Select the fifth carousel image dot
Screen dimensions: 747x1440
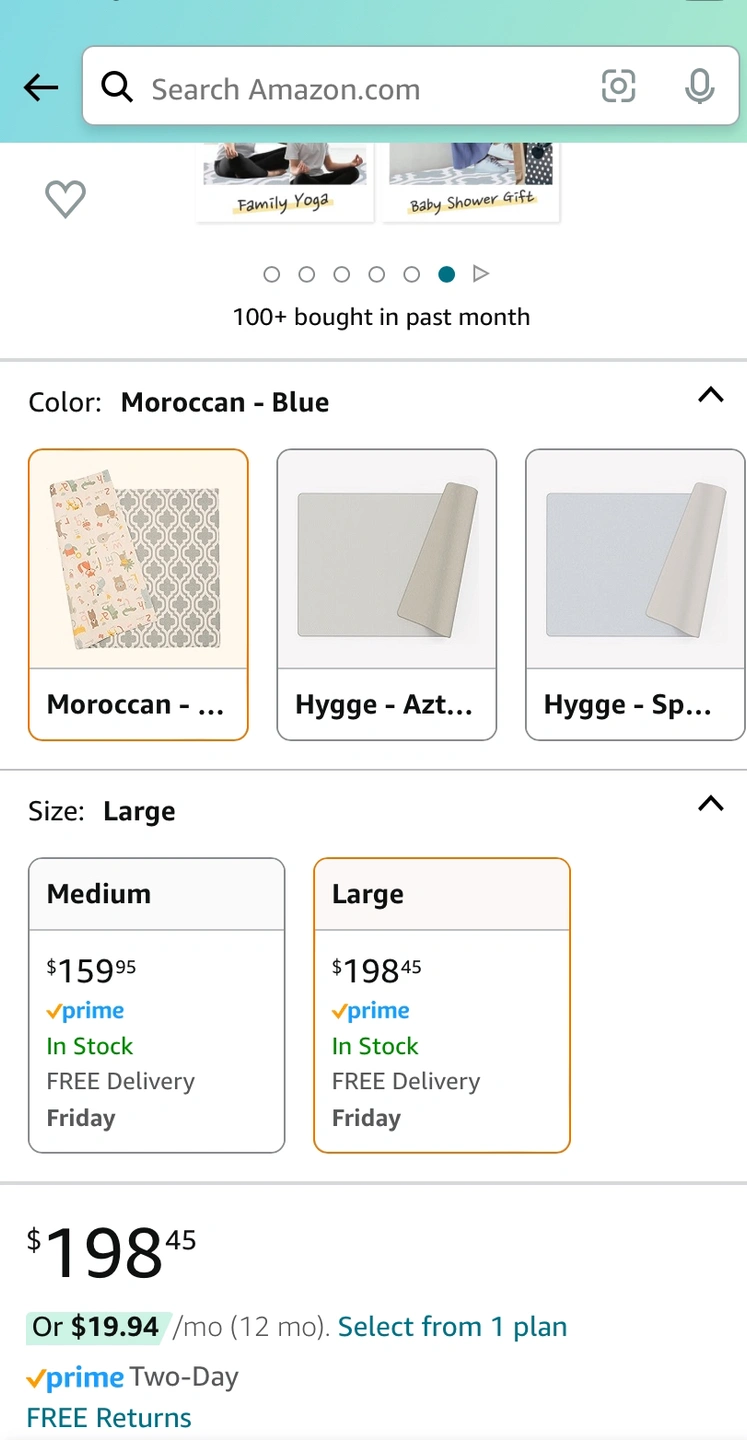click(x=412, y=274)
